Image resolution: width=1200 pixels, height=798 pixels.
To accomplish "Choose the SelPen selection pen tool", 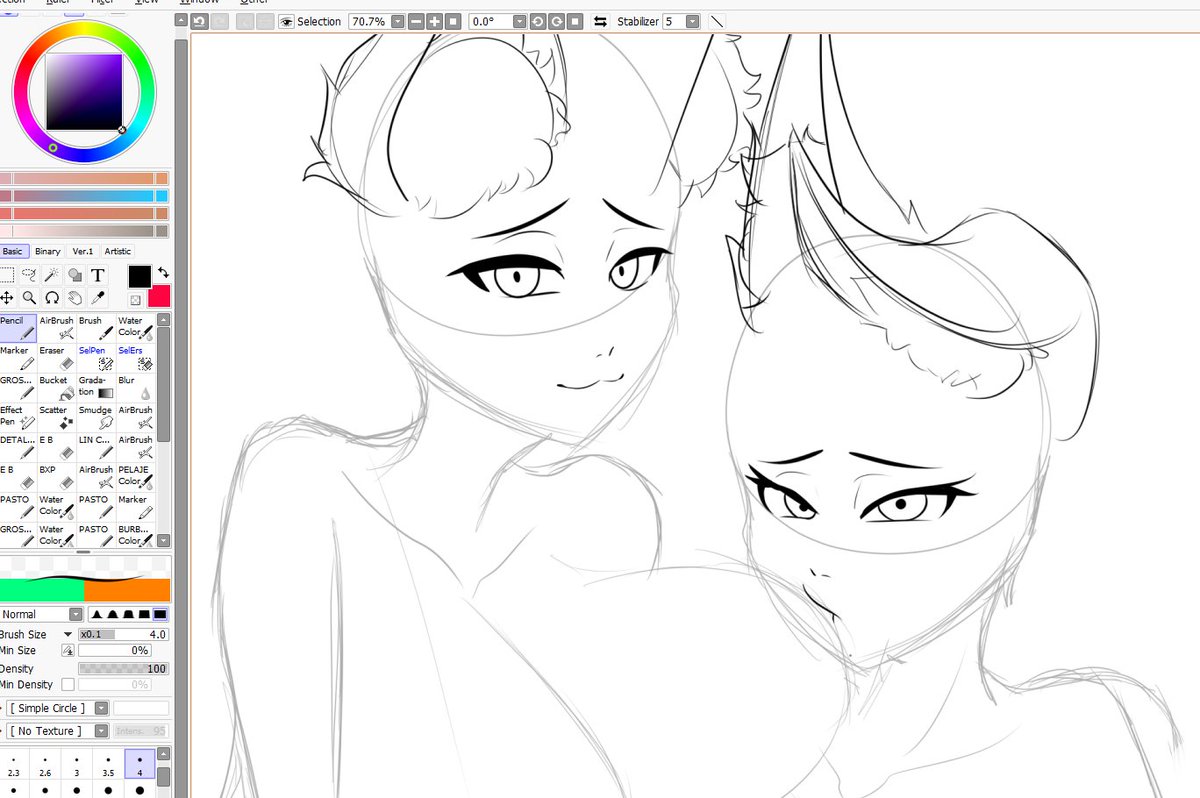I will tap(96, 358).
